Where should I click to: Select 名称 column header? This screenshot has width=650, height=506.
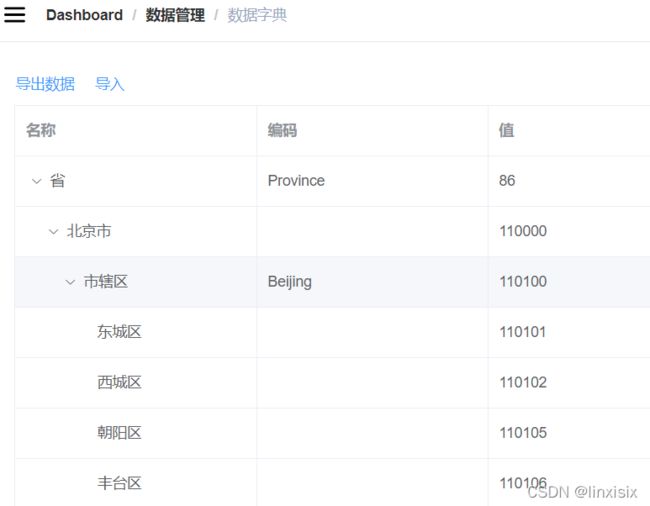41,130
